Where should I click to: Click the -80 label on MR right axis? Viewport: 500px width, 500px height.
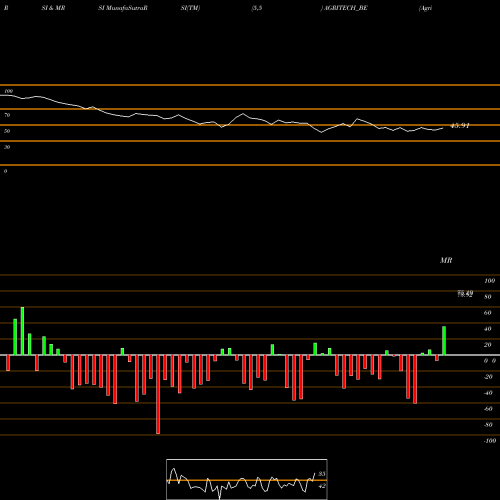(488, 425)
